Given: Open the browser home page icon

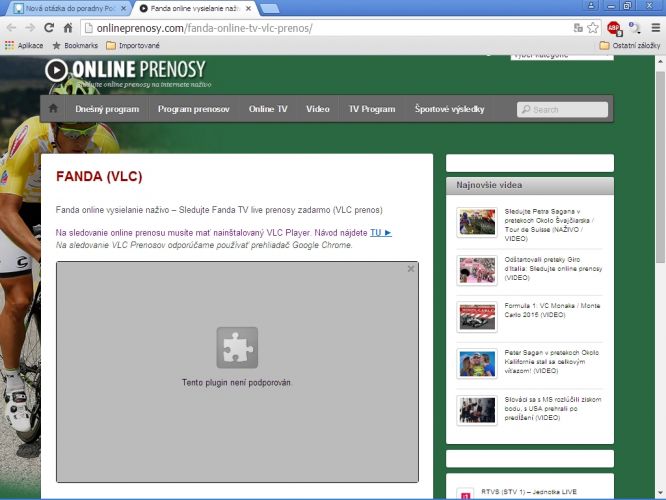Looking at the screenshot, I should tap(68, 28).
